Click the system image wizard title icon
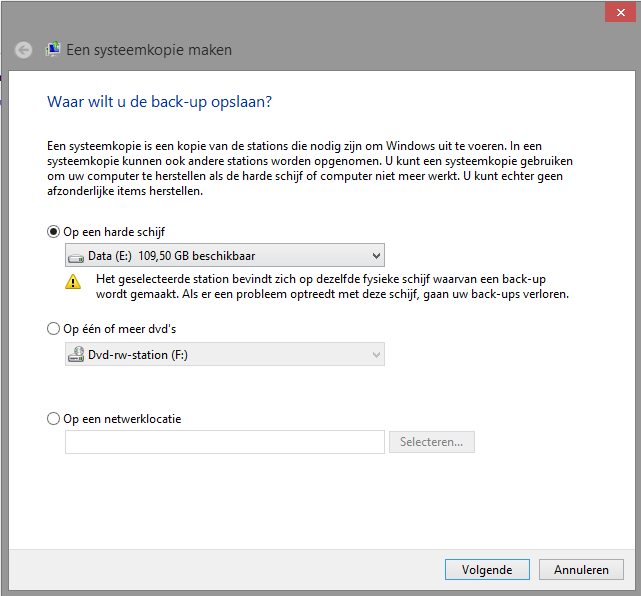Image resolution: width=641 pixels, height=596 pixels. click(53, 49)
